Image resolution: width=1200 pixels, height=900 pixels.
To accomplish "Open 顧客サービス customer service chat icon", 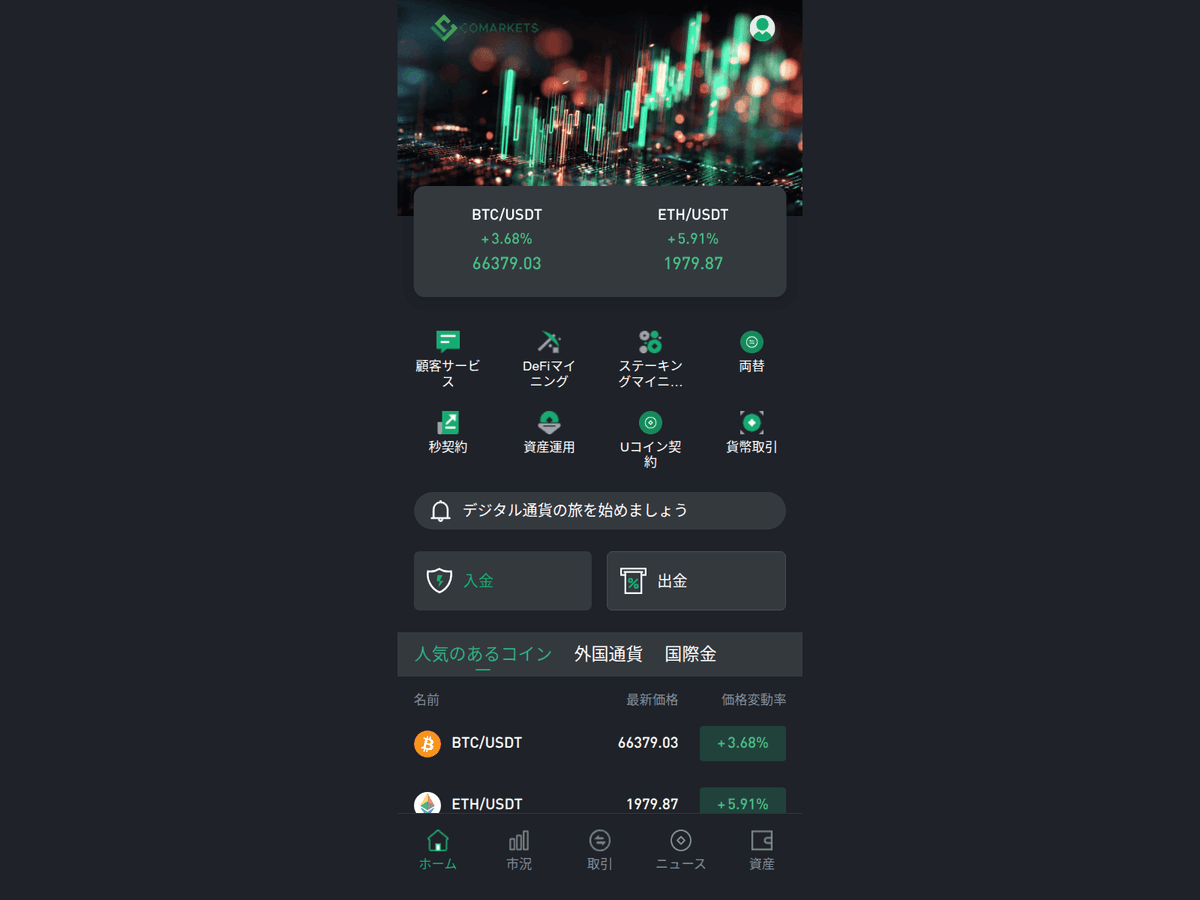I will pyautogui.click(x=448, y=342).
